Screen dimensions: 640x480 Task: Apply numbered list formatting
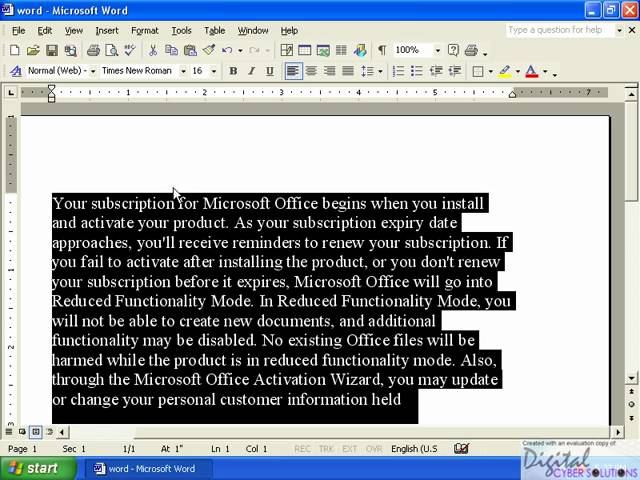pos(398,71)
